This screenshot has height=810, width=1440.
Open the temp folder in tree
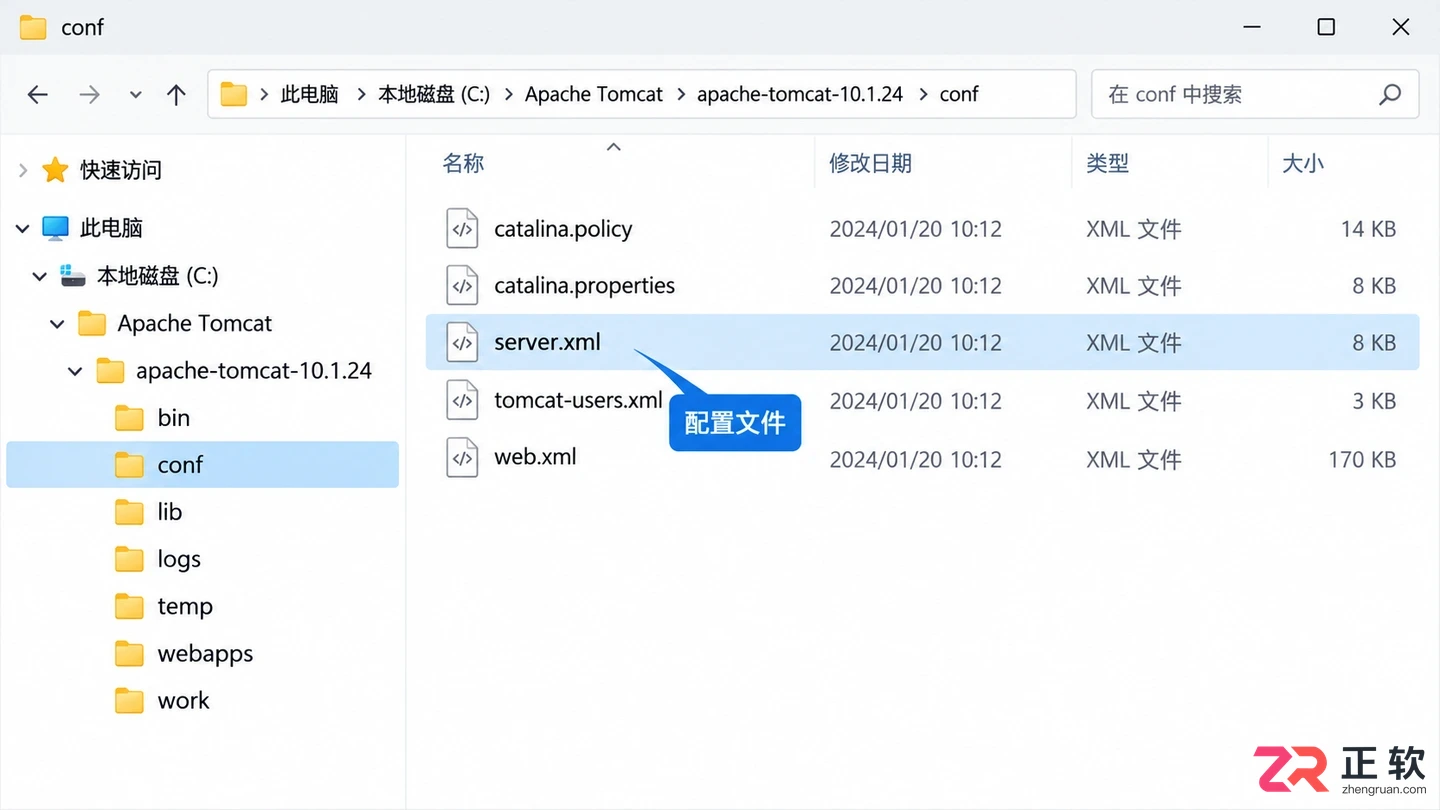185,606
